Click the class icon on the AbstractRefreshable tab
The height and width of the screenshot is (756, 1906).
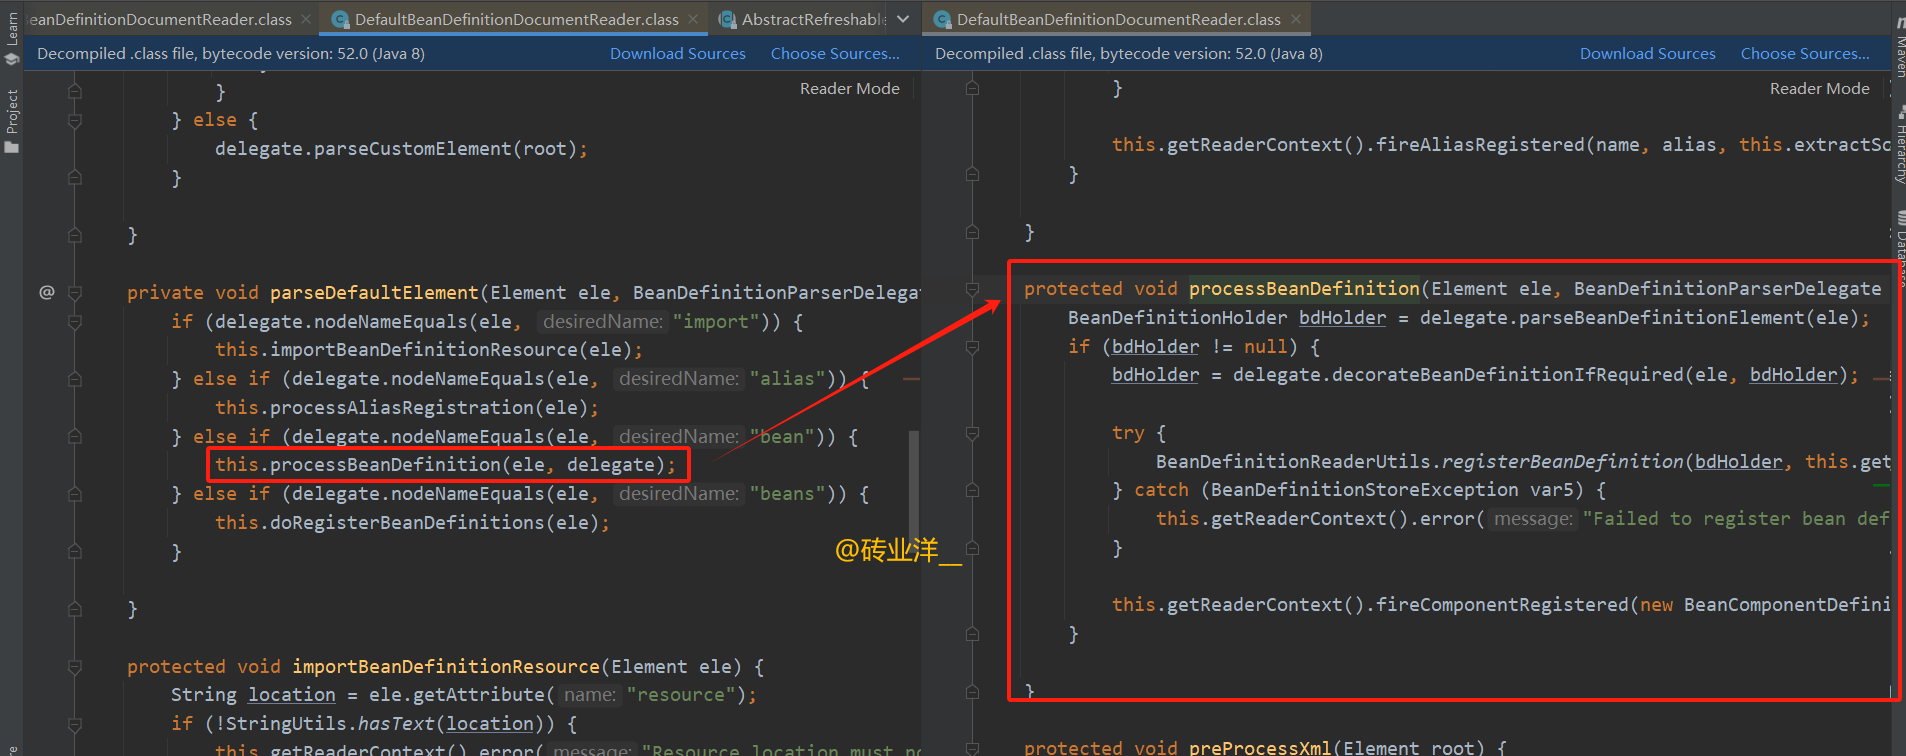click(x=728, y=19)
